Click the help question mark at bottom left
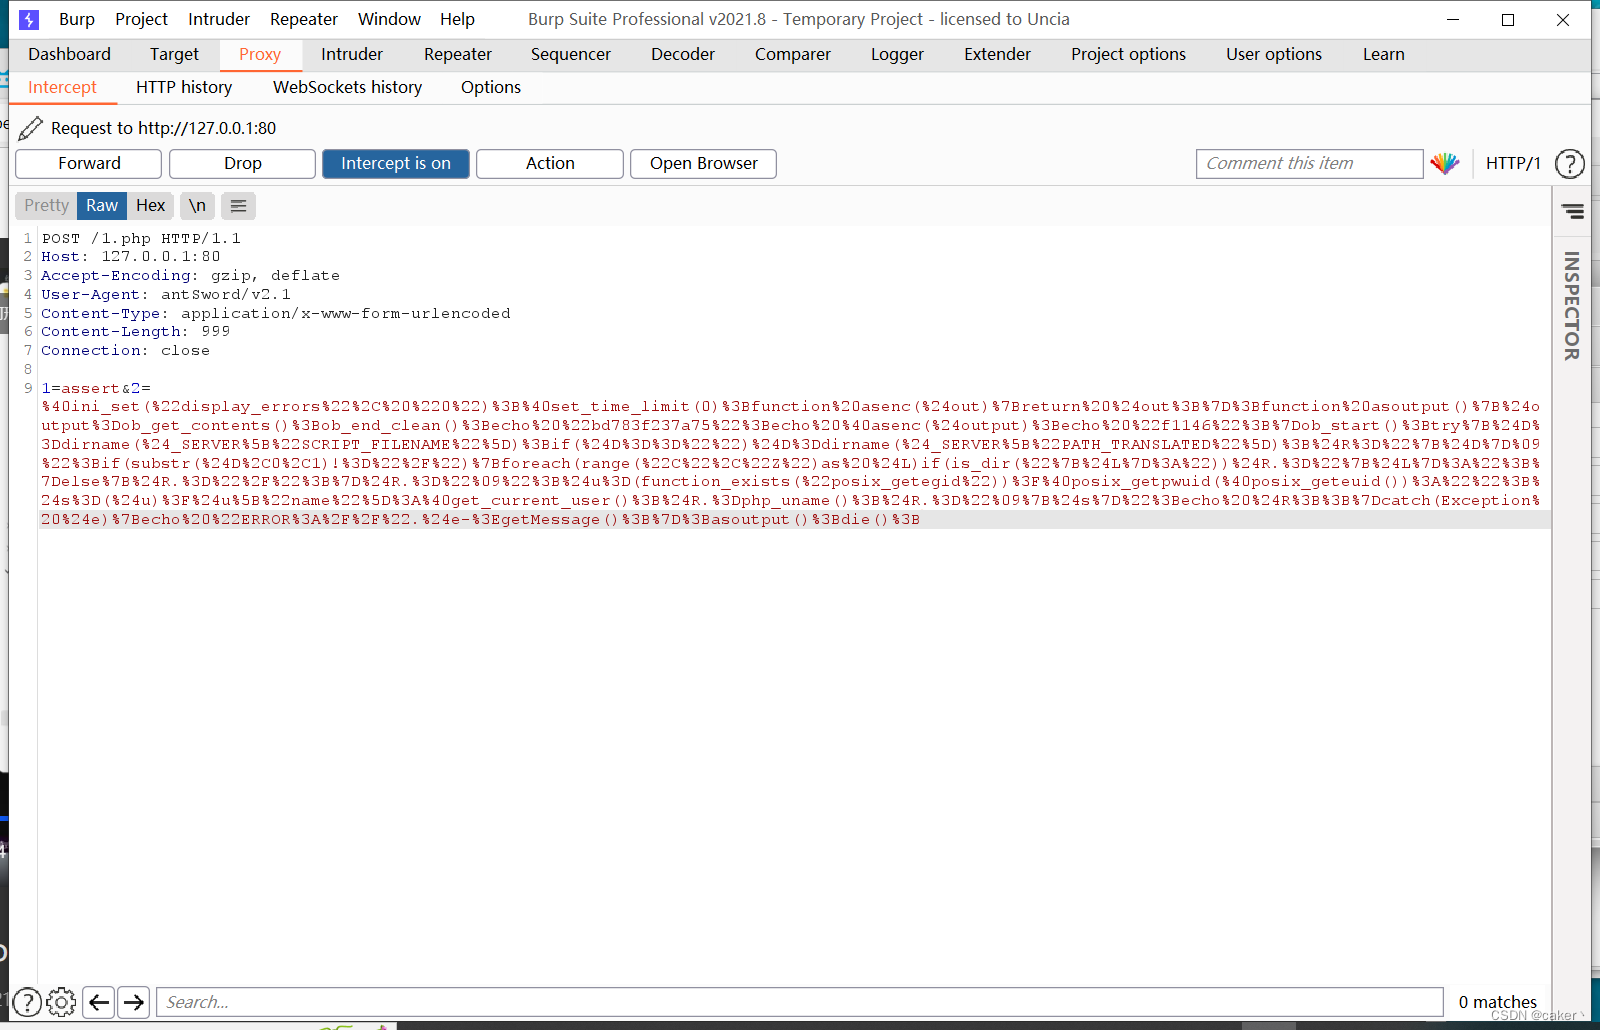The image size is (1600, 1030). [x=27, y=1001]
